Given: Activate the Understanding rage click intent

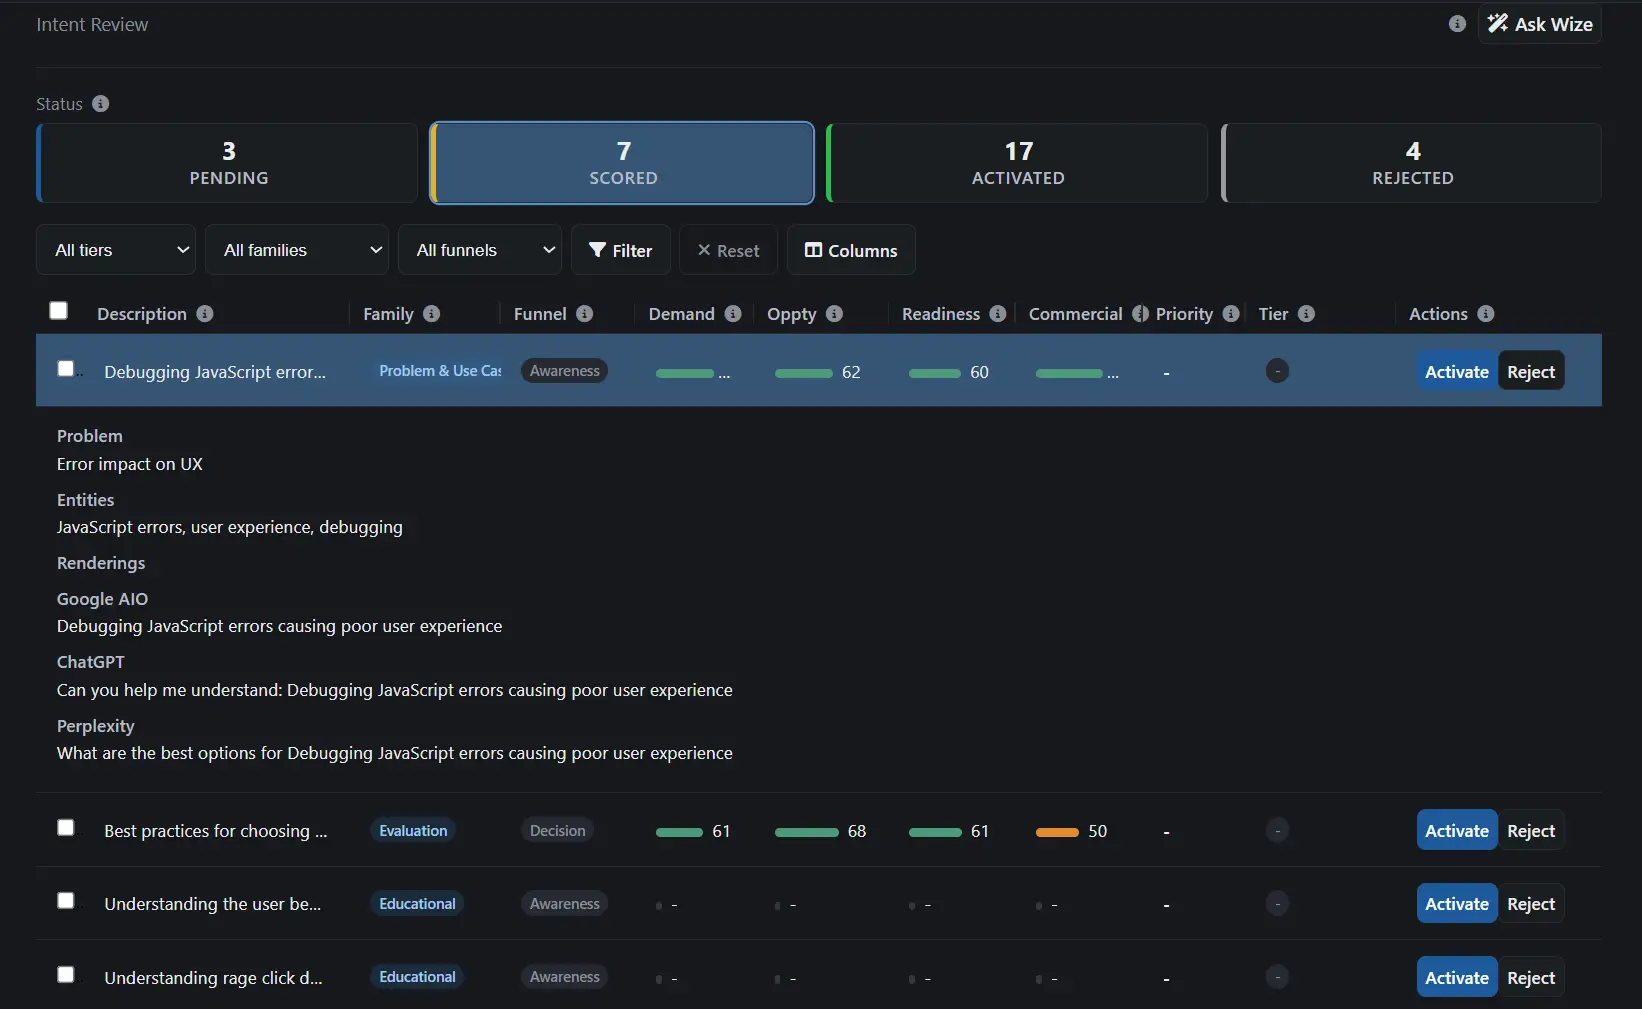Looking at the screenshot, I should coord(1456,978).
